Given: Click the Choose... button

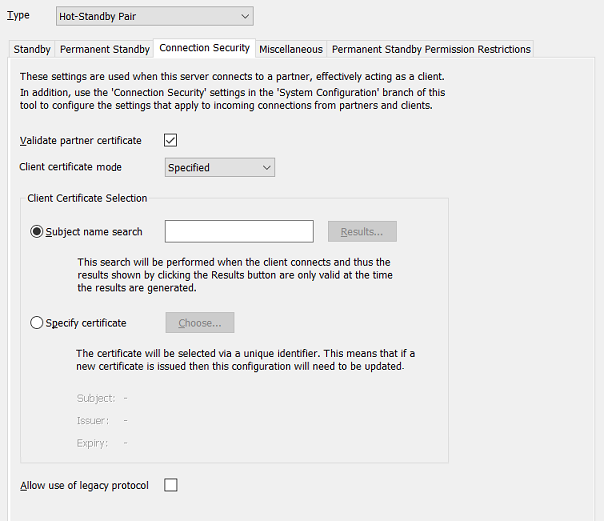Looking at the screenshot, I should tap(200, 323).
